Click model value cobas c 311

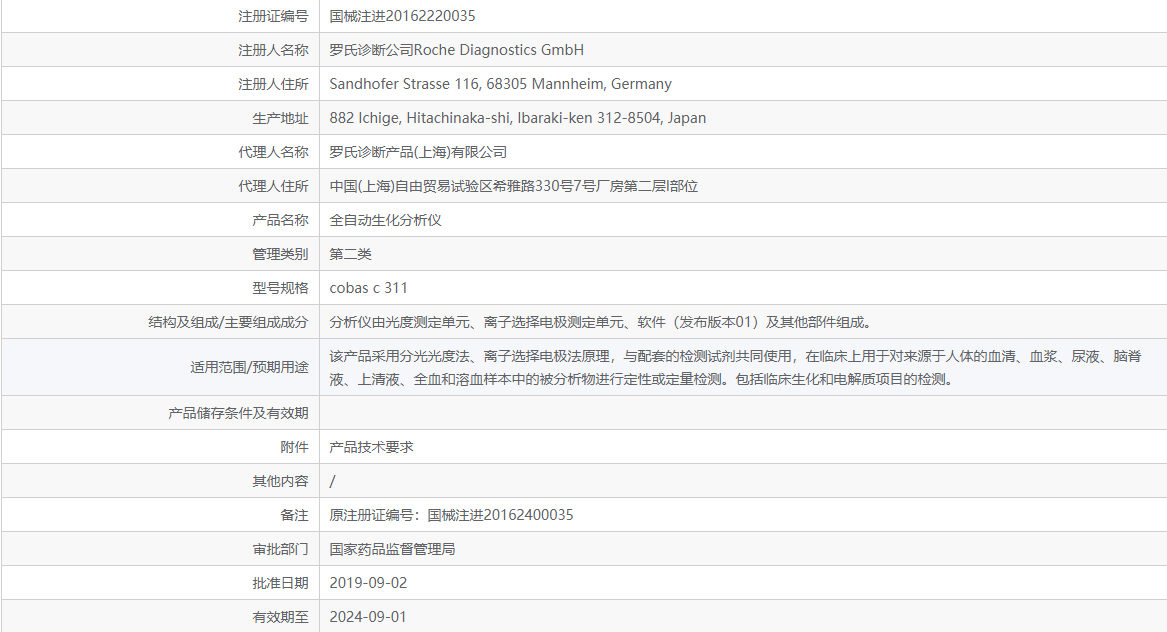368,288
